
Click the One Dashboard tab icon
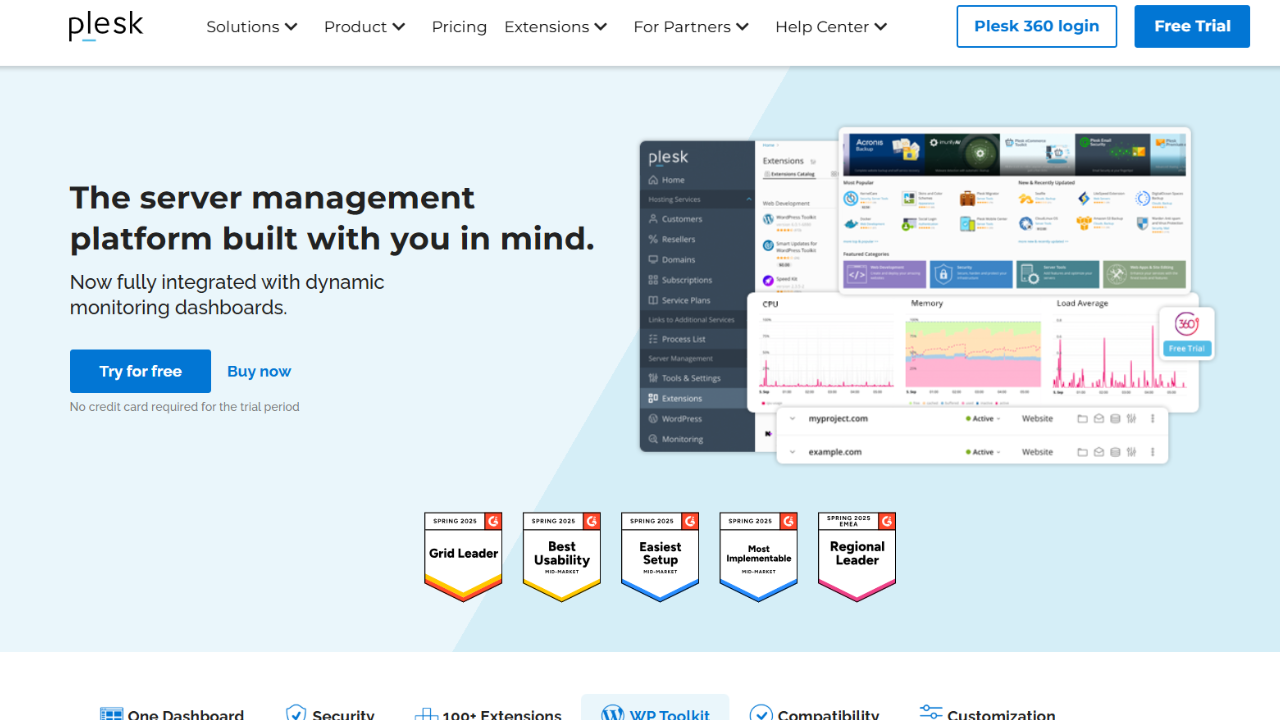(x=112, y=714)
